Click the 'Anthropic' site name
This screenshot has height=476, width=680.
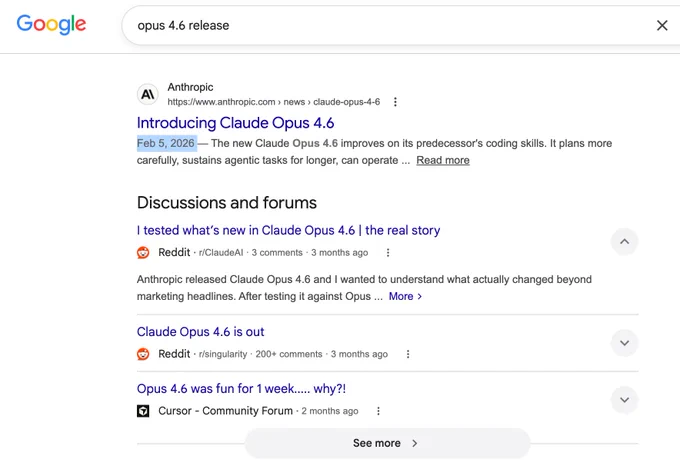tap(190, 87)
